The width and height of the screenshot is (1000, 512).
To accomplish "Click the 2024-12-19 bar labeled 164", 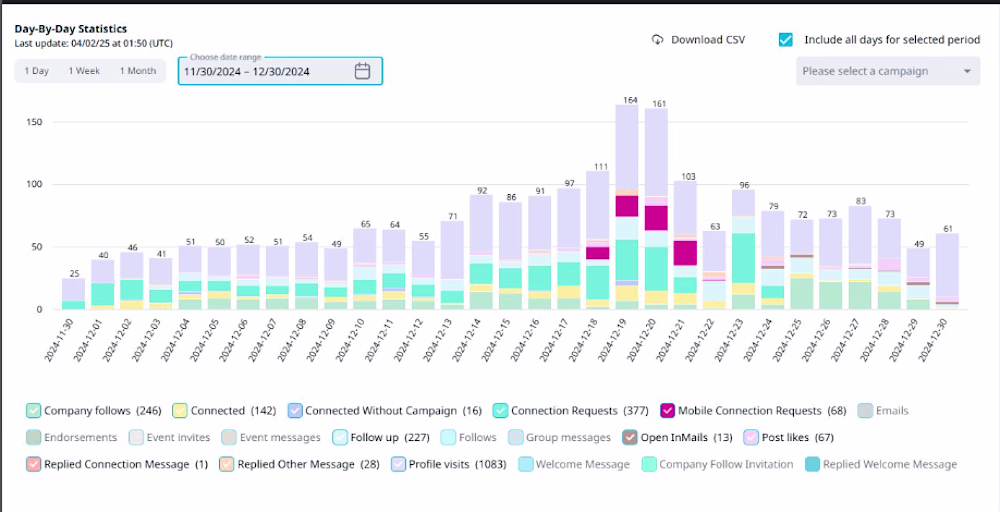I will coord(627,207).
